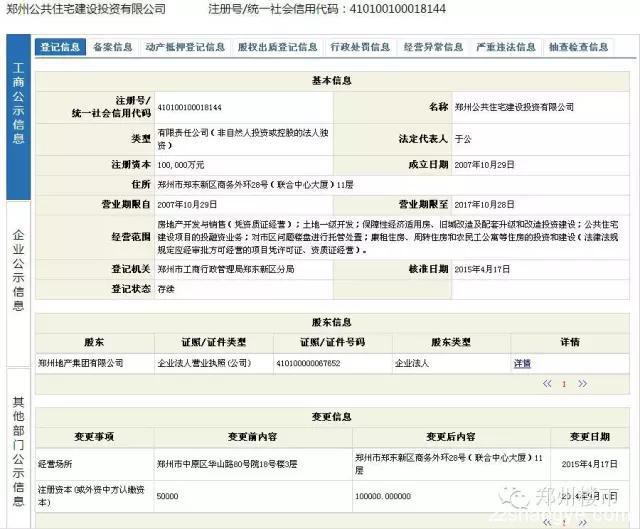Click registration status 存续
Screen dimensions: 640x529
[166, 289]
